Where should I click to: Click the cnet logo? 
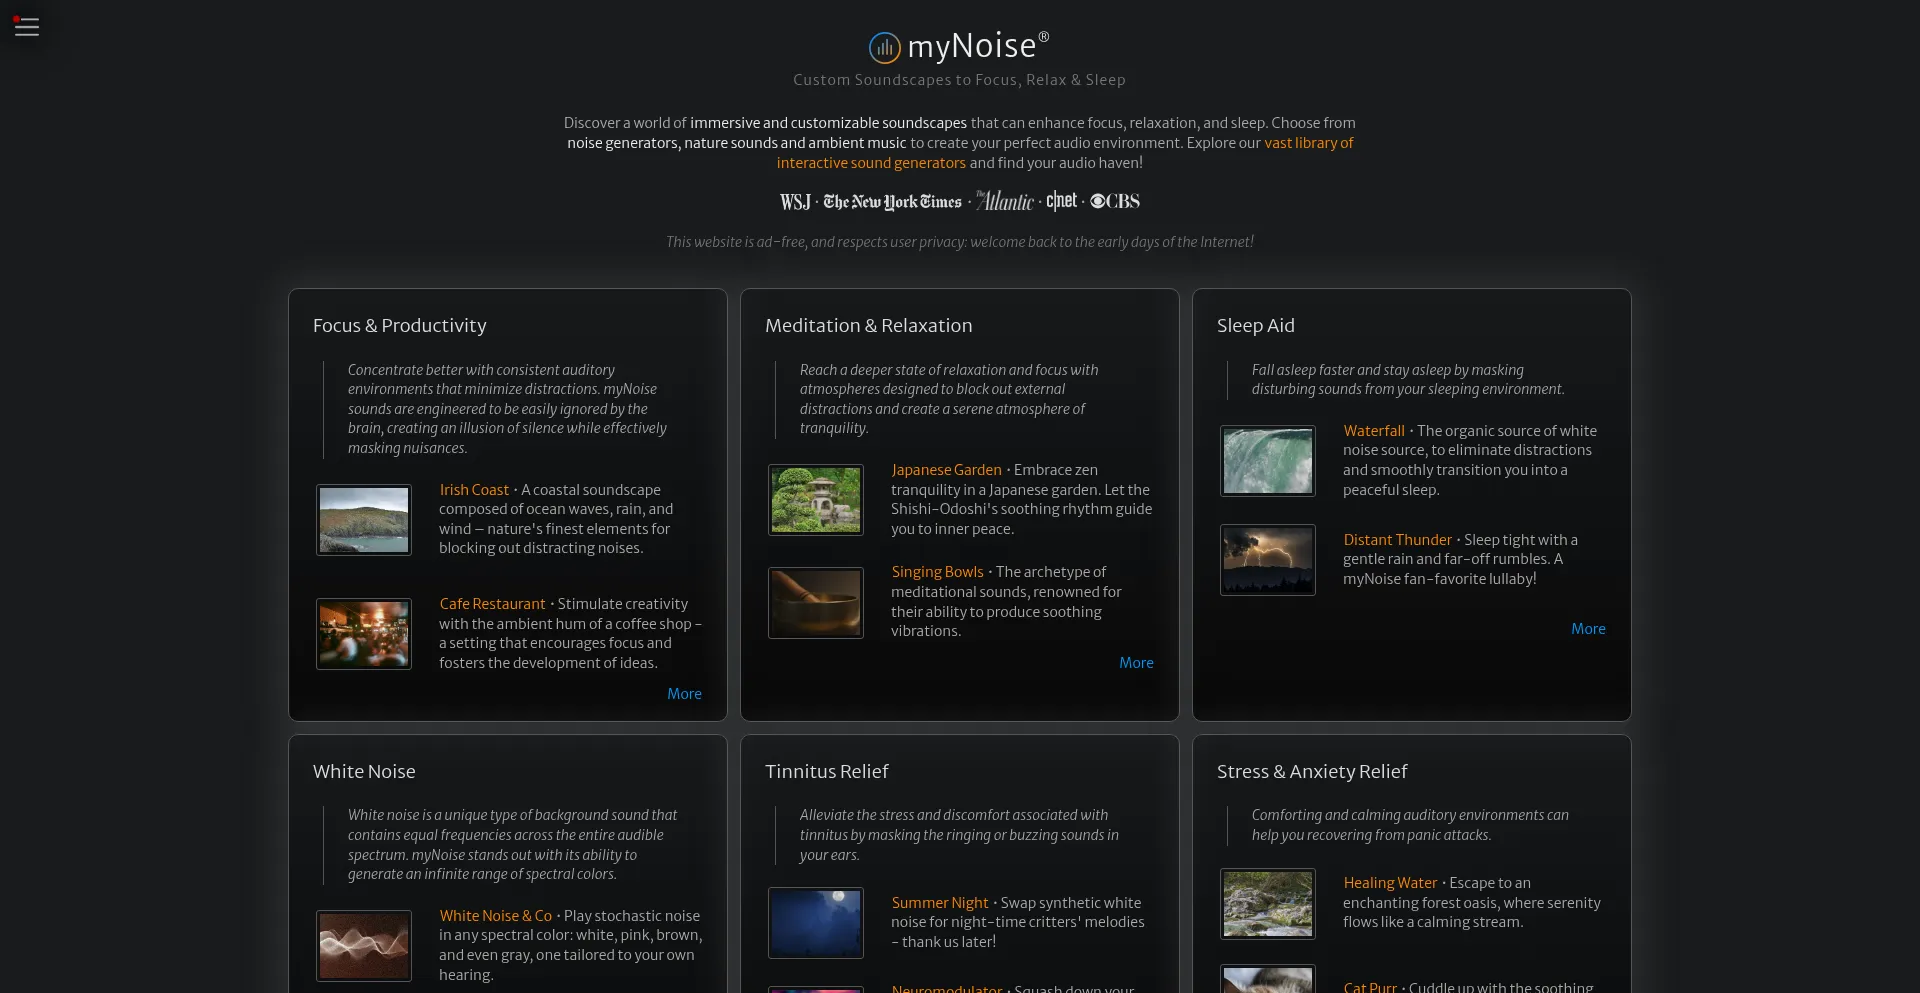(x=1061, y=201)
